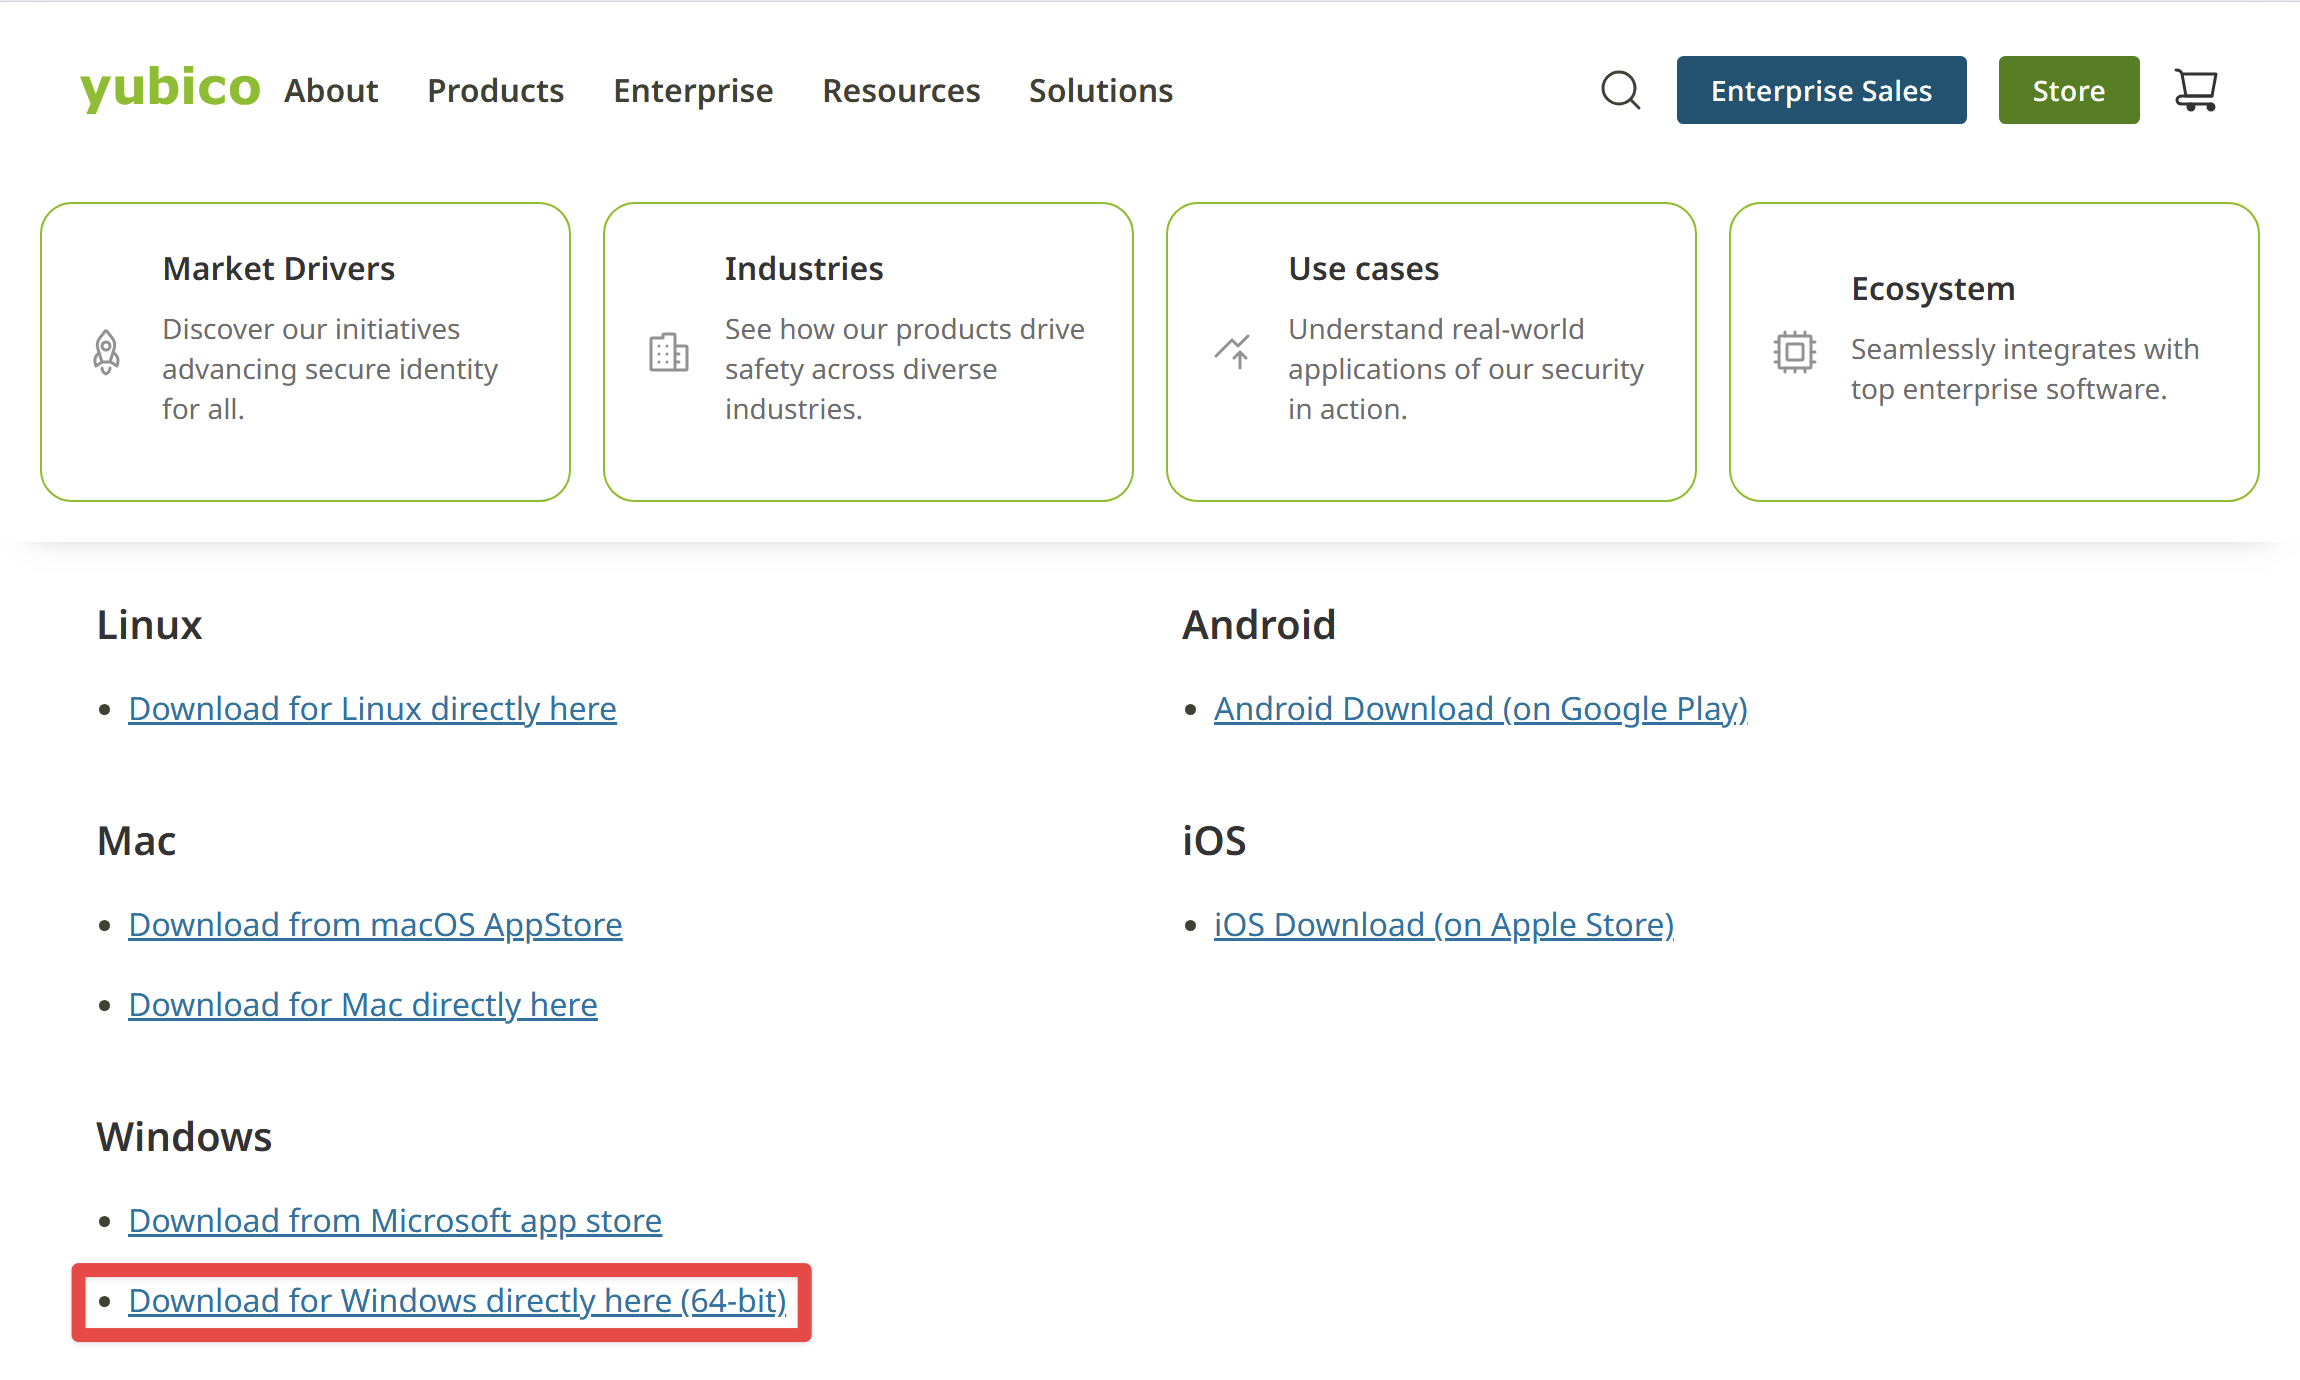
Task: Click the text 'Understand real-world applications'
Action: (x=1436, y=348)
